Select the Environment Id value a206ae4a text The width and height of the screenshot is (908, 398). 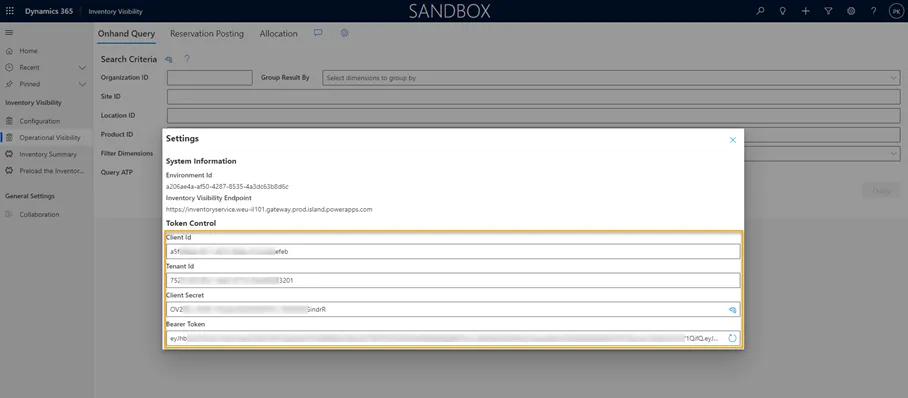227,187
